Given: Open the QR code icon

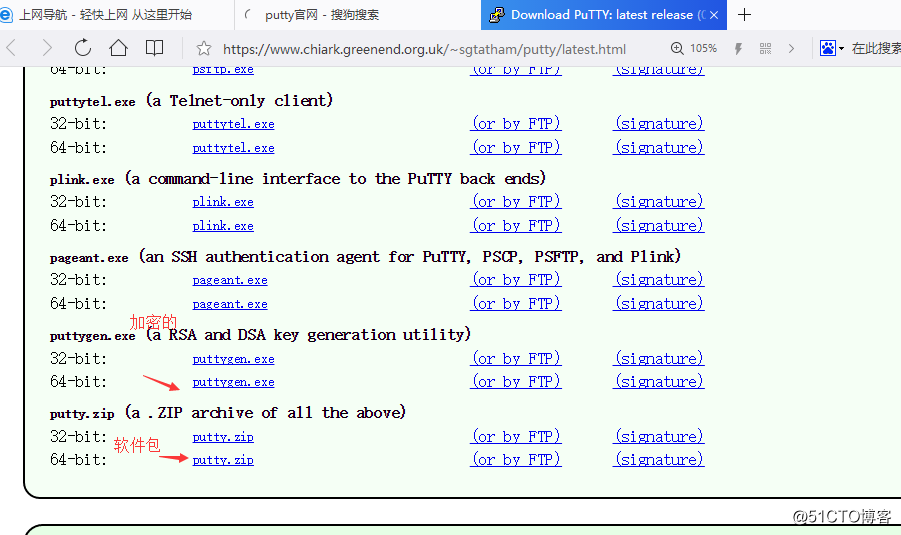Looking at the screenshot, I should (x=765, y=49).
